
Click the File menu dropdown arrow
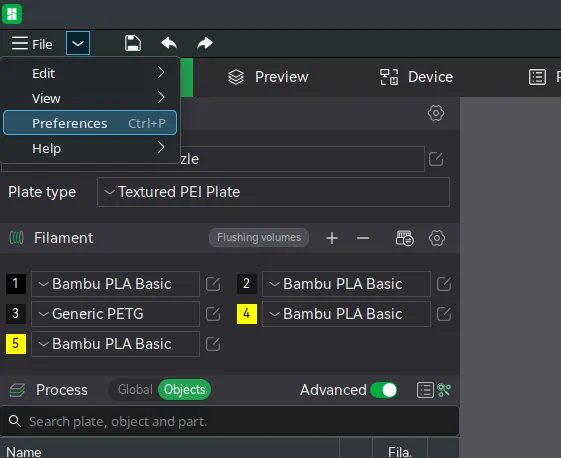point(78,43)
